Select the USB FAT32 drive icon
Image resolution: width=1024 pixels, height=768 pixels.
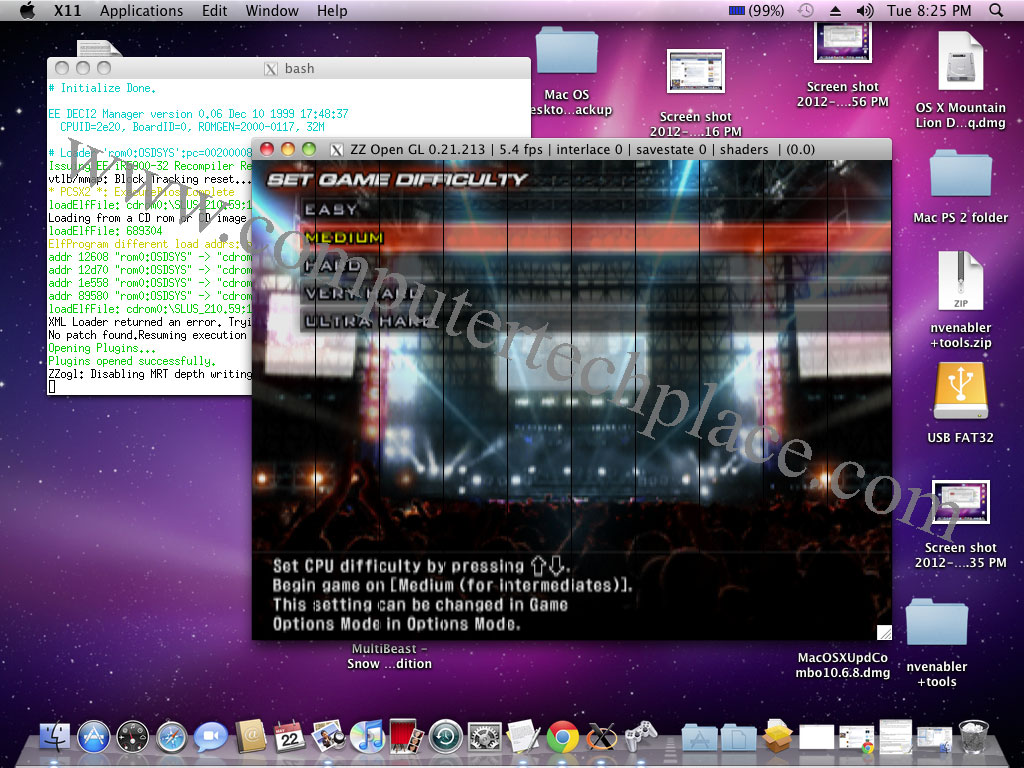[960, 392]
